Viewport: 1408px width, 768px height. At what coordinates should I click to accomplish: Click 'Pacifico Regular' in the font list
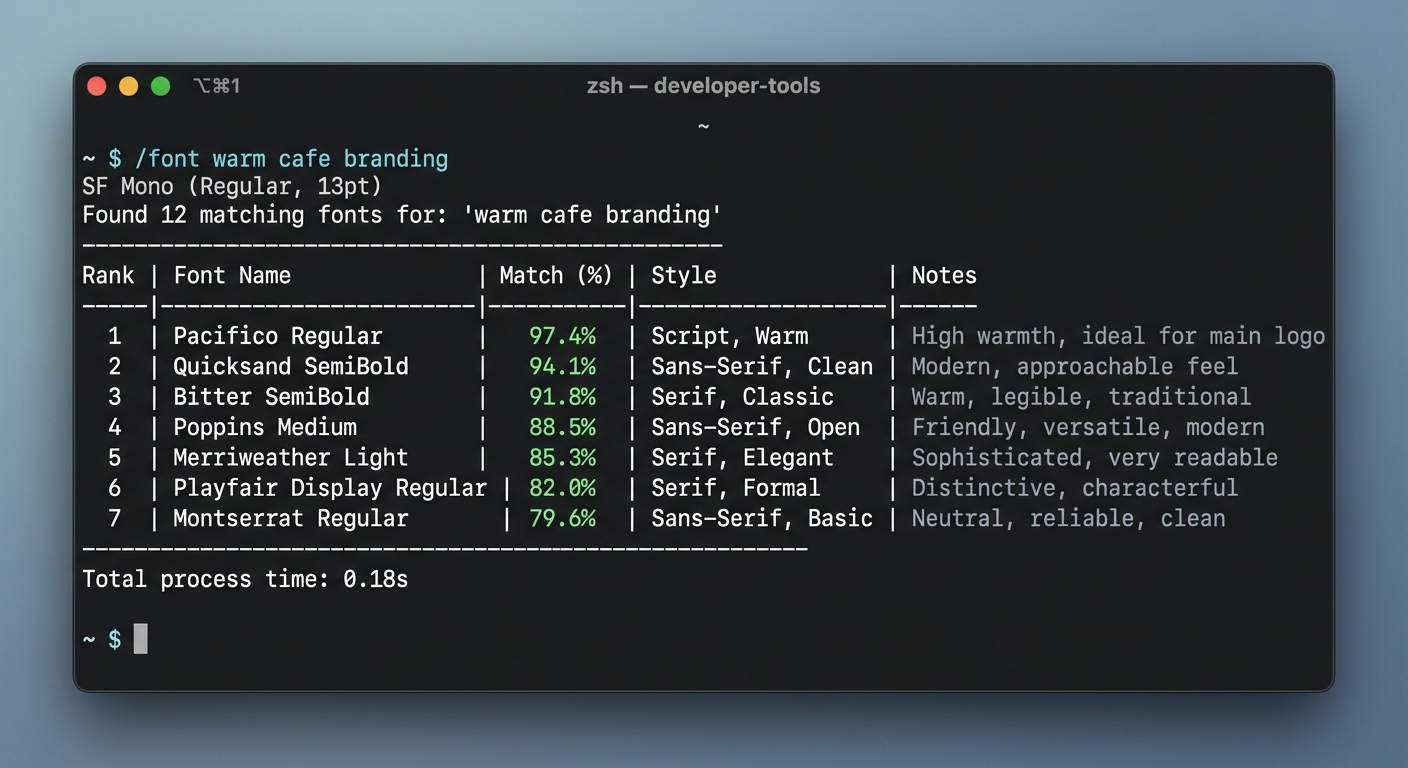coord(277,336)
